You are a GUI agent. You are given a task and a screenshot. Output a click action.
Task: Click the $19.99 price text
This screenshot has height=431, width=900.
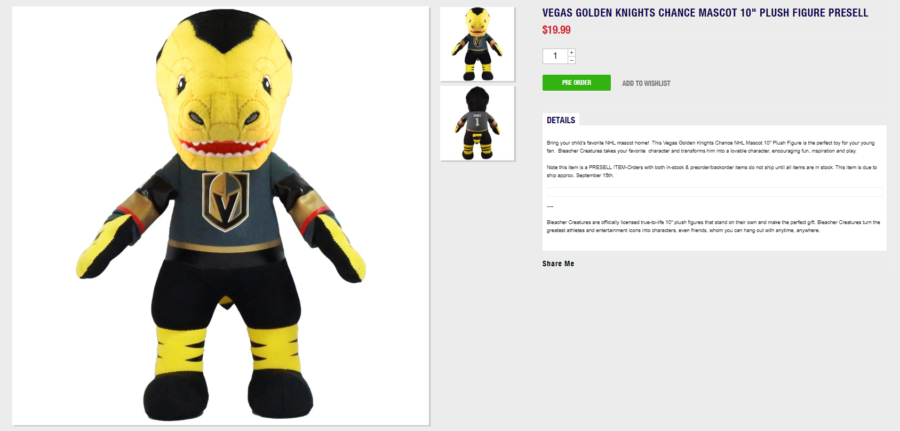(x=556, y=30)
